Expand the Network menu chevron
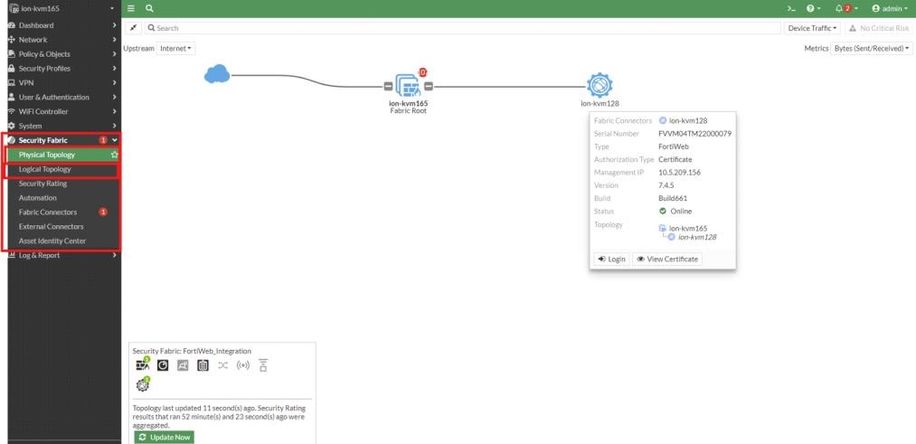Screen dimensions: 916x444 tap(114, 40)
